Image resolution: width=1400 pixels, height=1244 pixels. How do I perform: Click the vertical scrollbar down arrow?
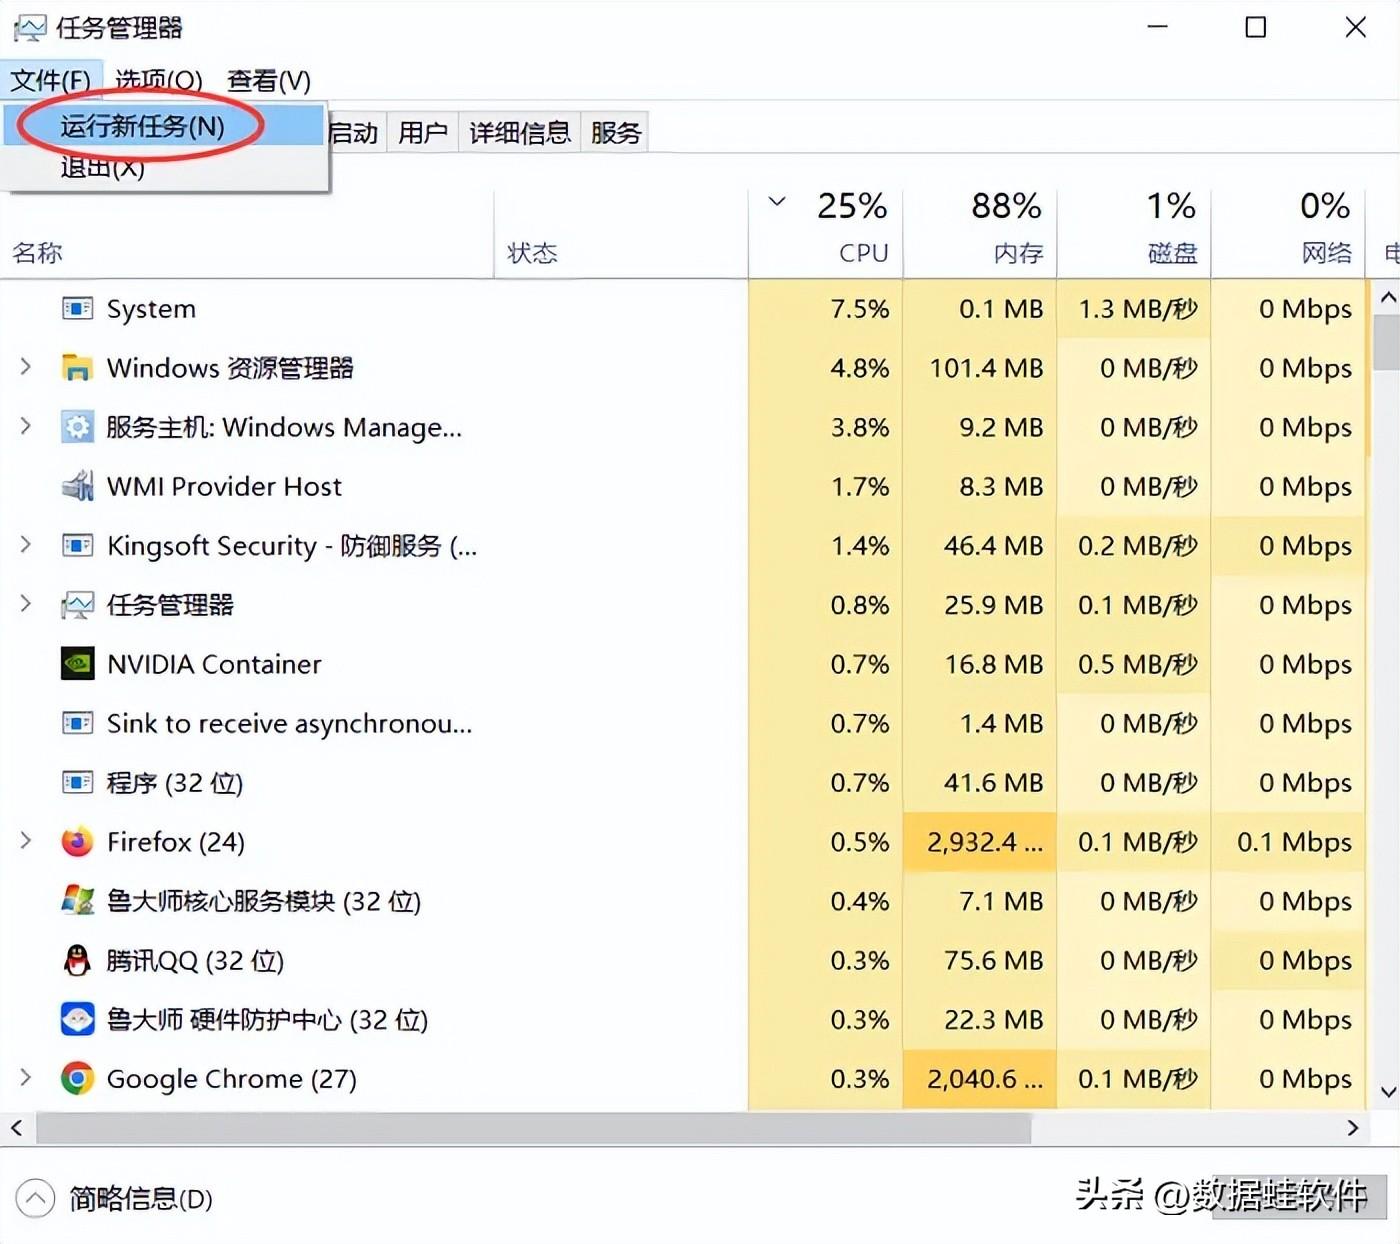1387,1092
